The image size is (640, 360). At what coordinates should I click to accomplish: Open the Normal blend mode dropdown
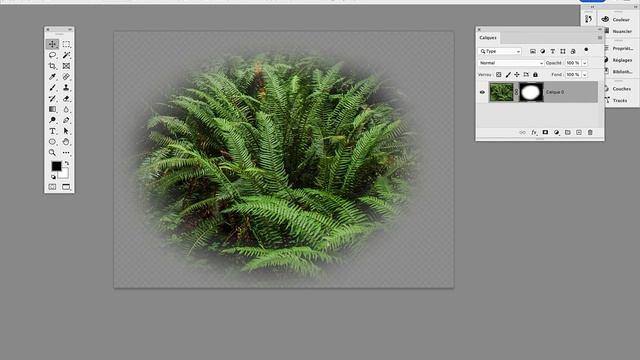511,63
